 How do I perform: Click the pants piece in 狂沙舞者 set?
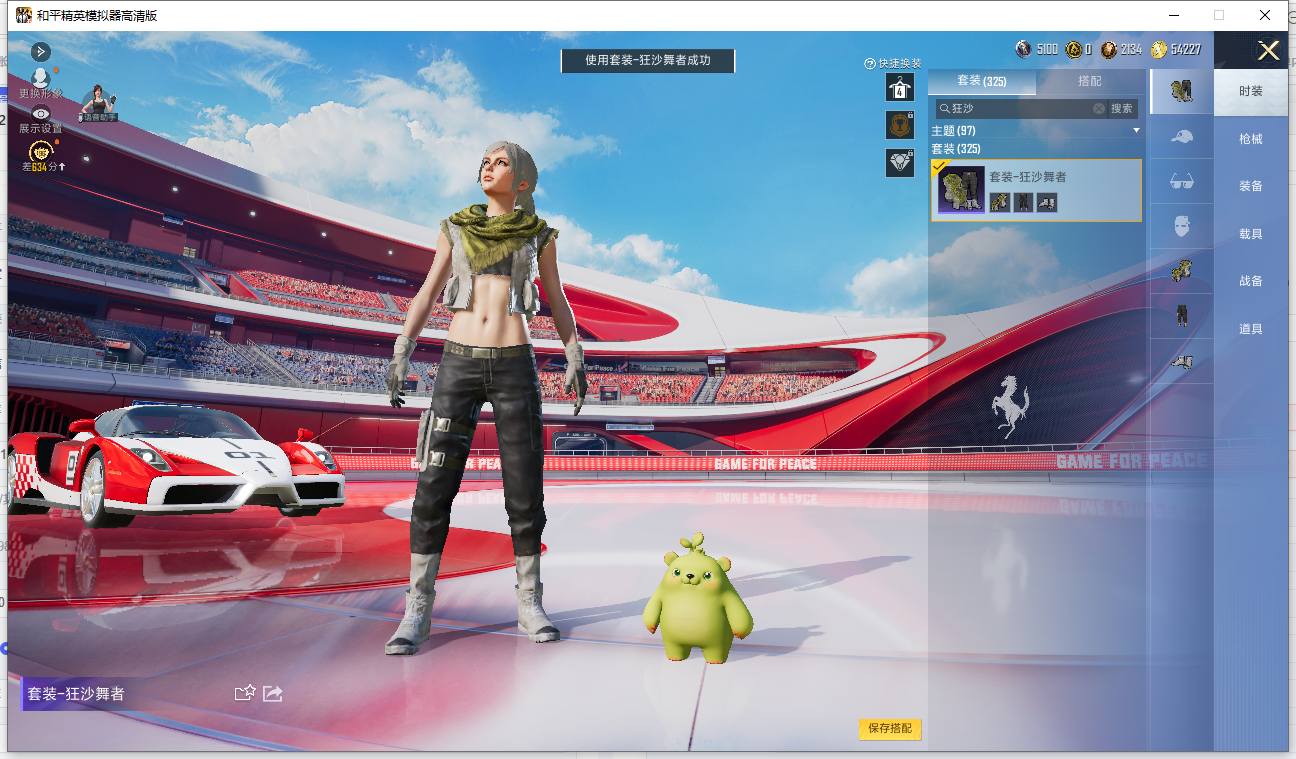coord(1023,202)
